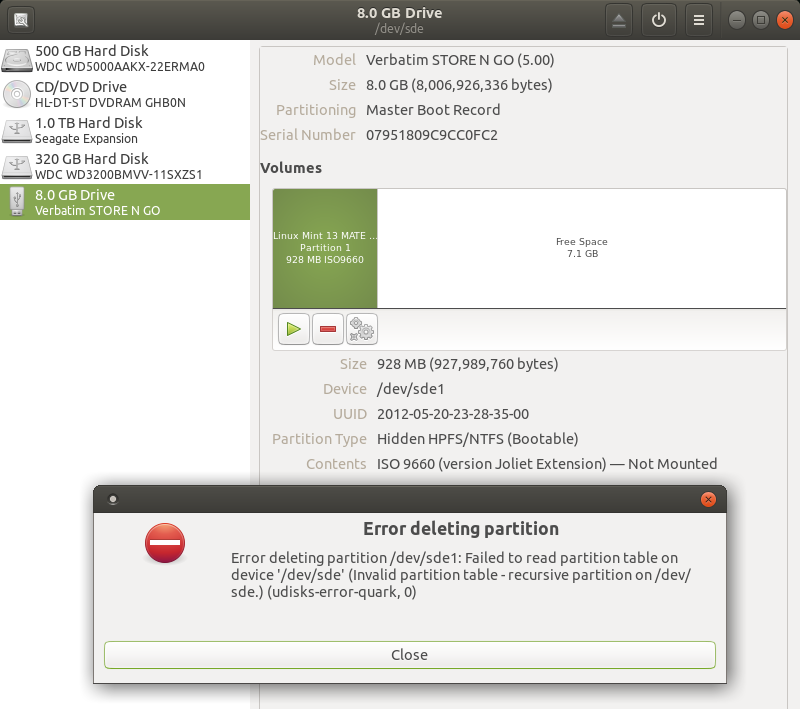The width and height of the screenshot is (800, 709).
Task: Select the 500 GB Hard Disk
Action: (125, 59)
